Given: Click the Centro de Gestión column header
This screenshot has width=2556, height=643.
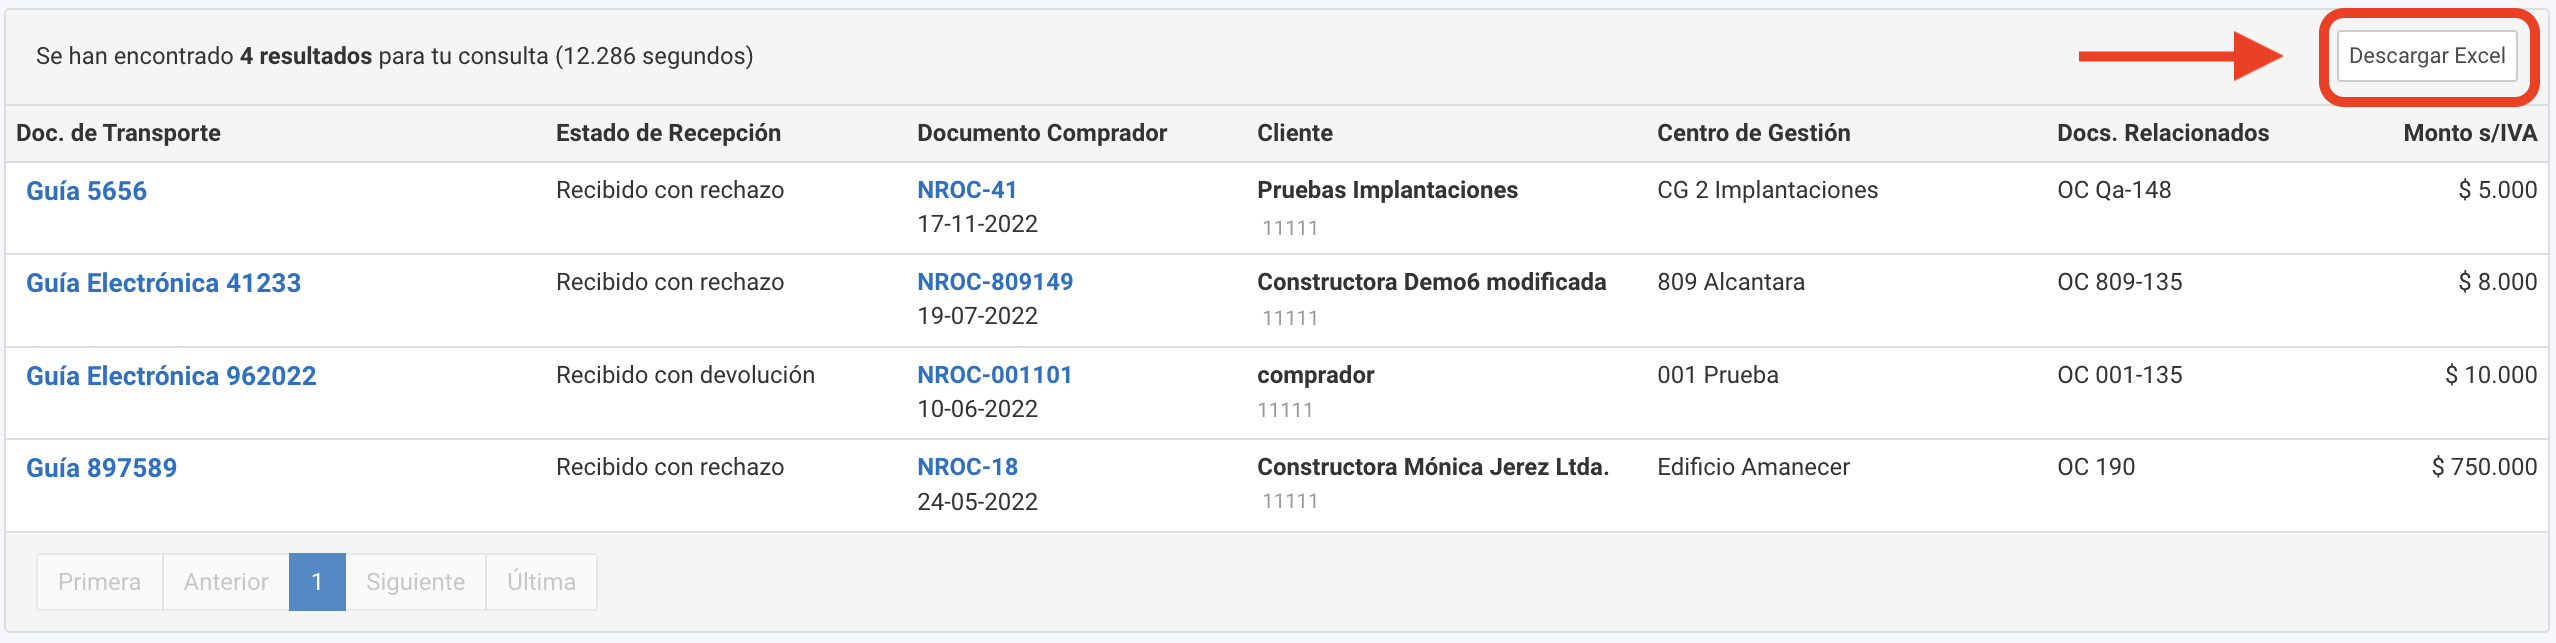Looking at the screenshot, I should coord(1753,133).
